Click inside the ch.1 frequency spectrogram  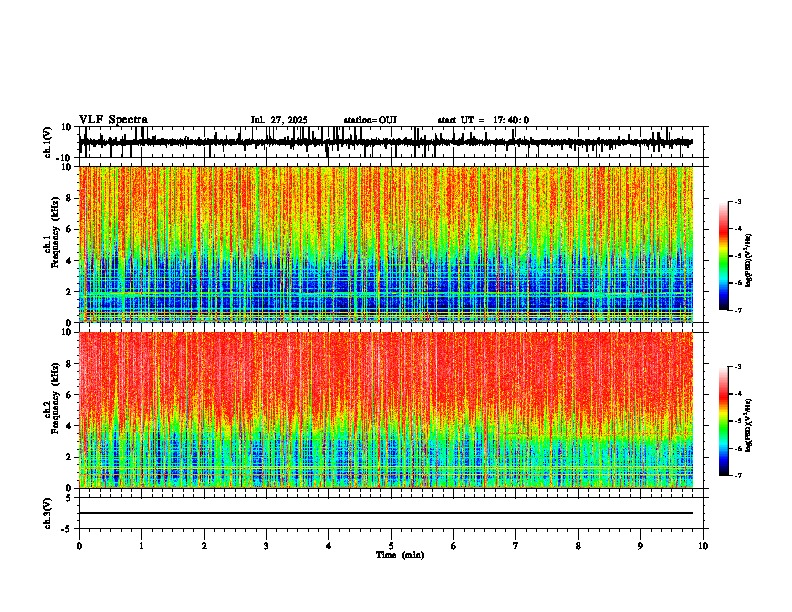click(386, 244)
